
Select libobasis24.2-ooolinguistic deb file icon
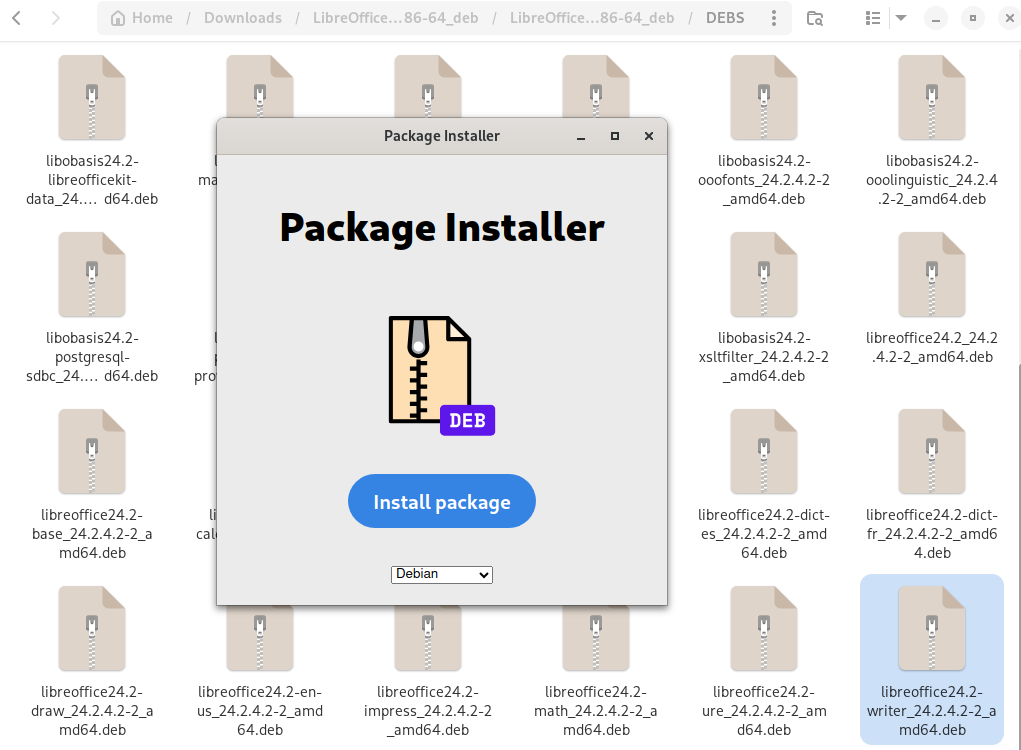pyautogui.click(x=932, y=98)
